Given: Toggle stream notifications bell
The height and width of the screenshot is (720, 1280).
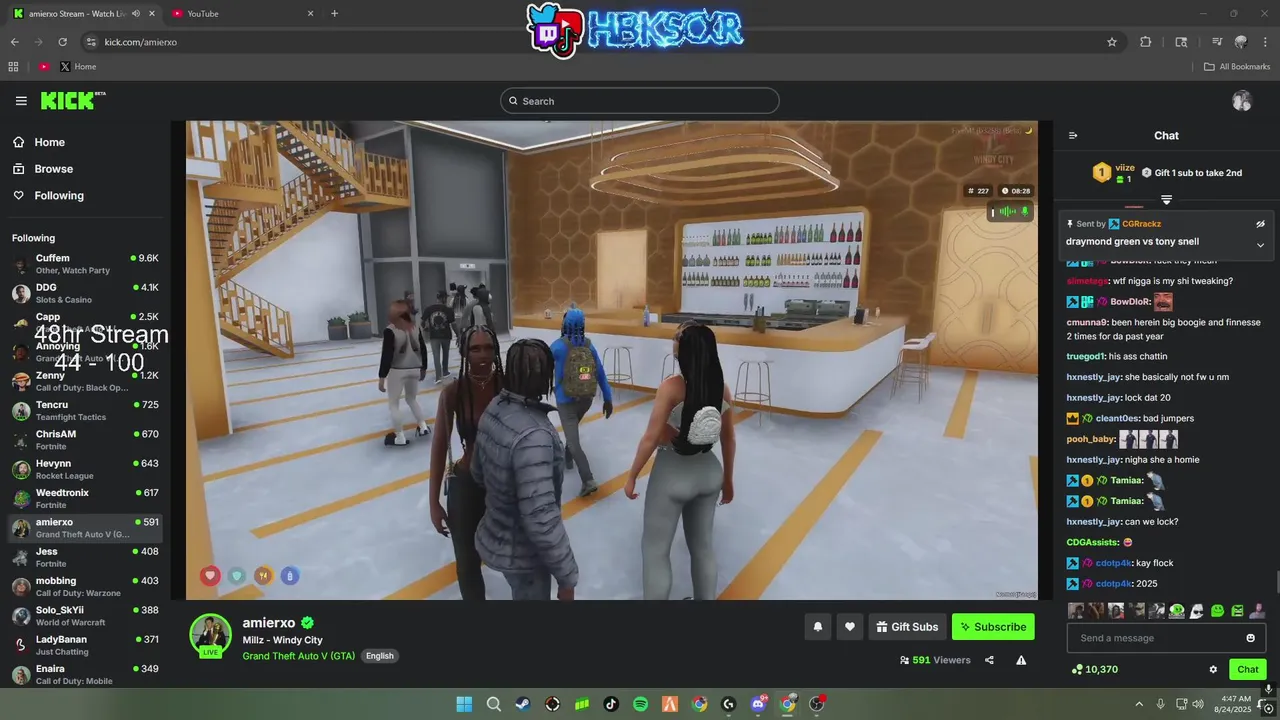Looking at the screenshot, I should click(818, 627).
